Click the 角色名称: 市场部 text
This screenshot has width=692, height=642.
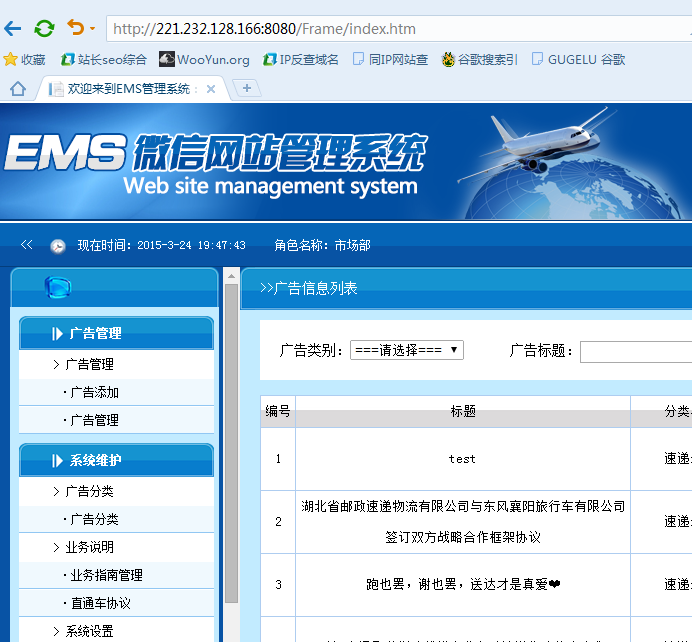[322, 245]
